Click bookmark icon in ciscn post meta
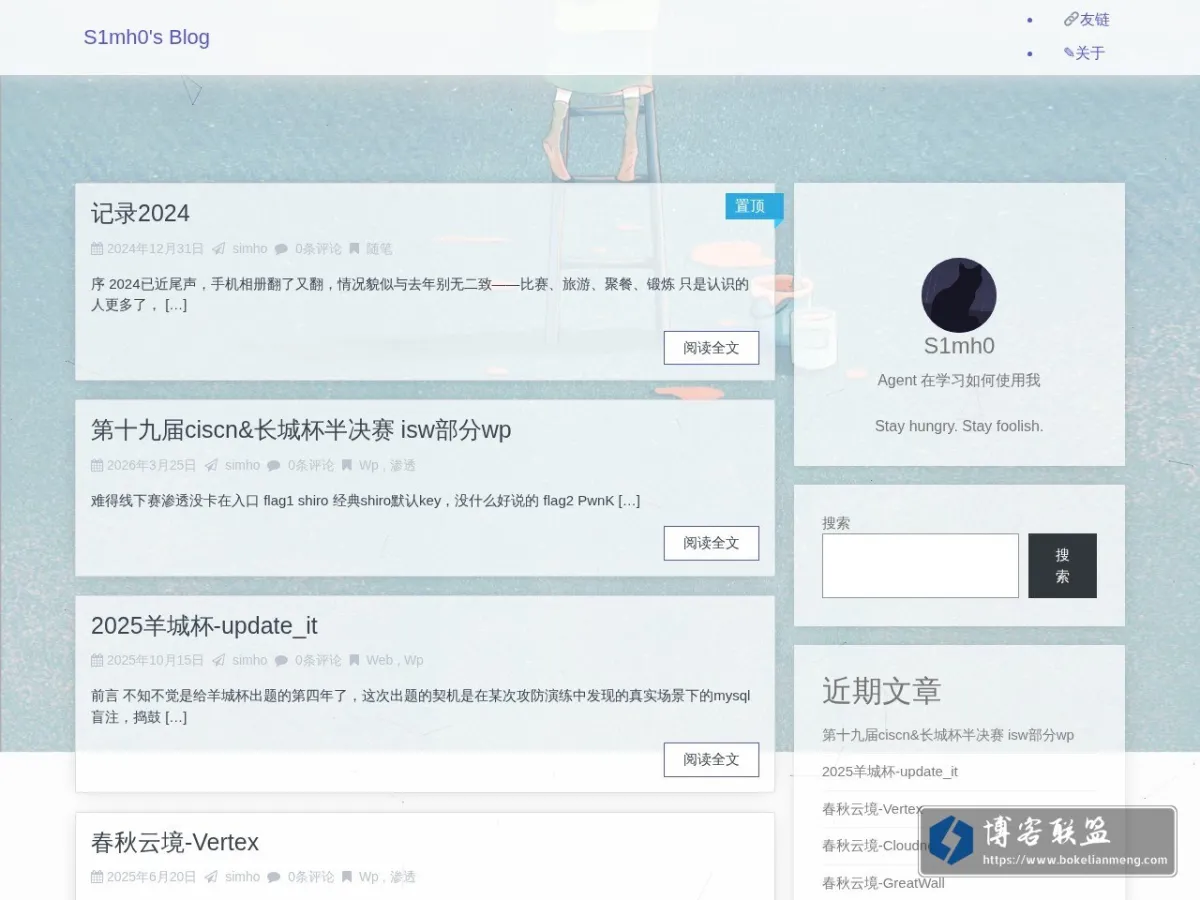 pos(347,465)
